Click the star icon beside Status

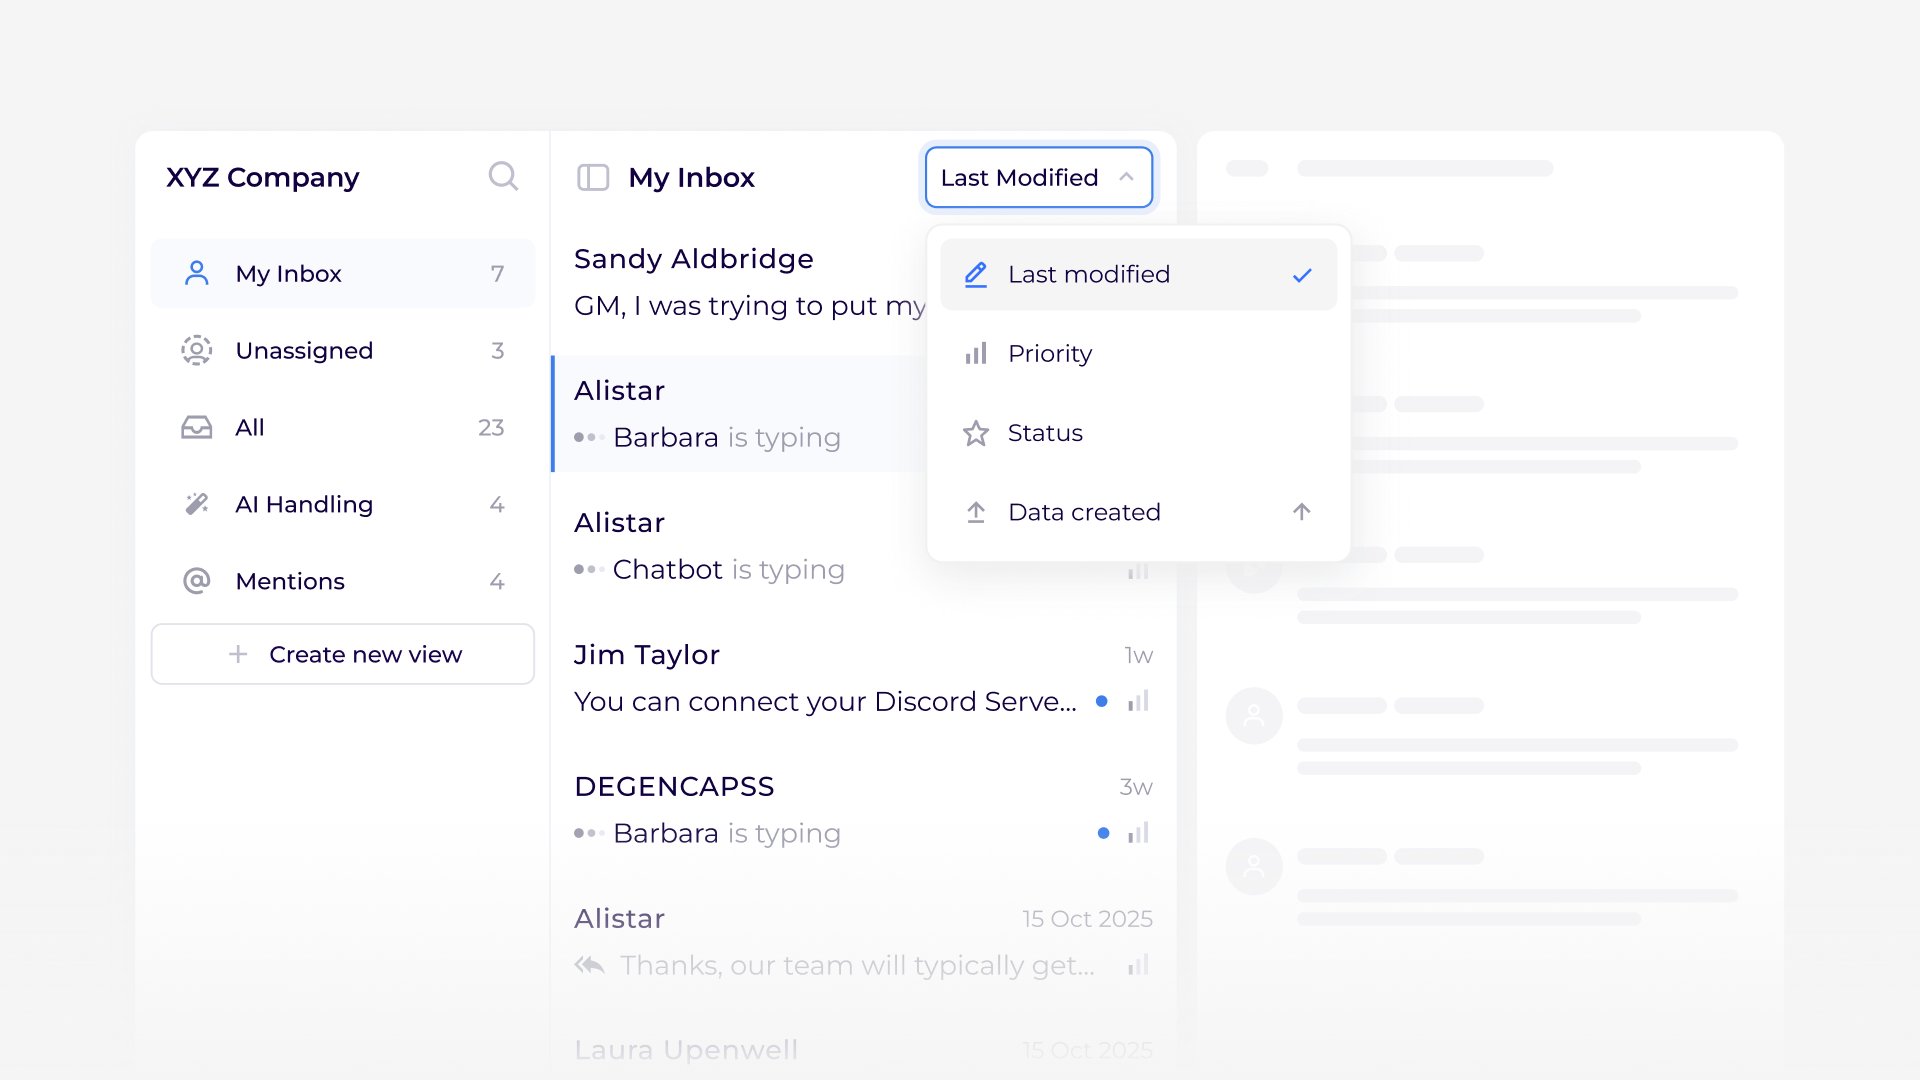click(x=976, y=433)
